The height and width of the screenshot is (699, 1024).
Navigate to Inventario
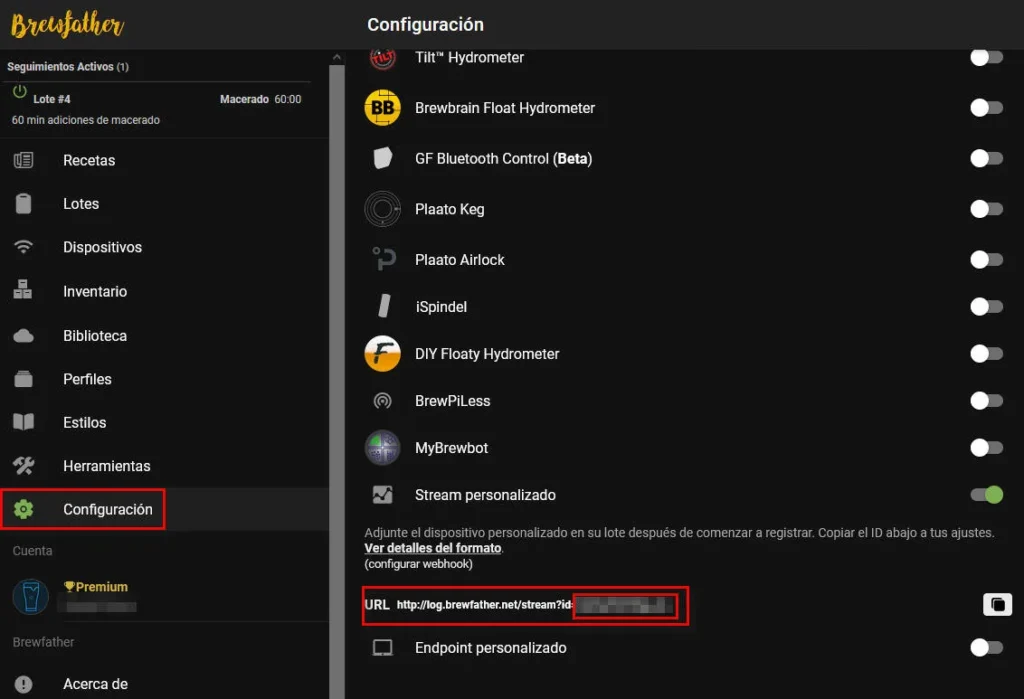(x=165, y=291)
